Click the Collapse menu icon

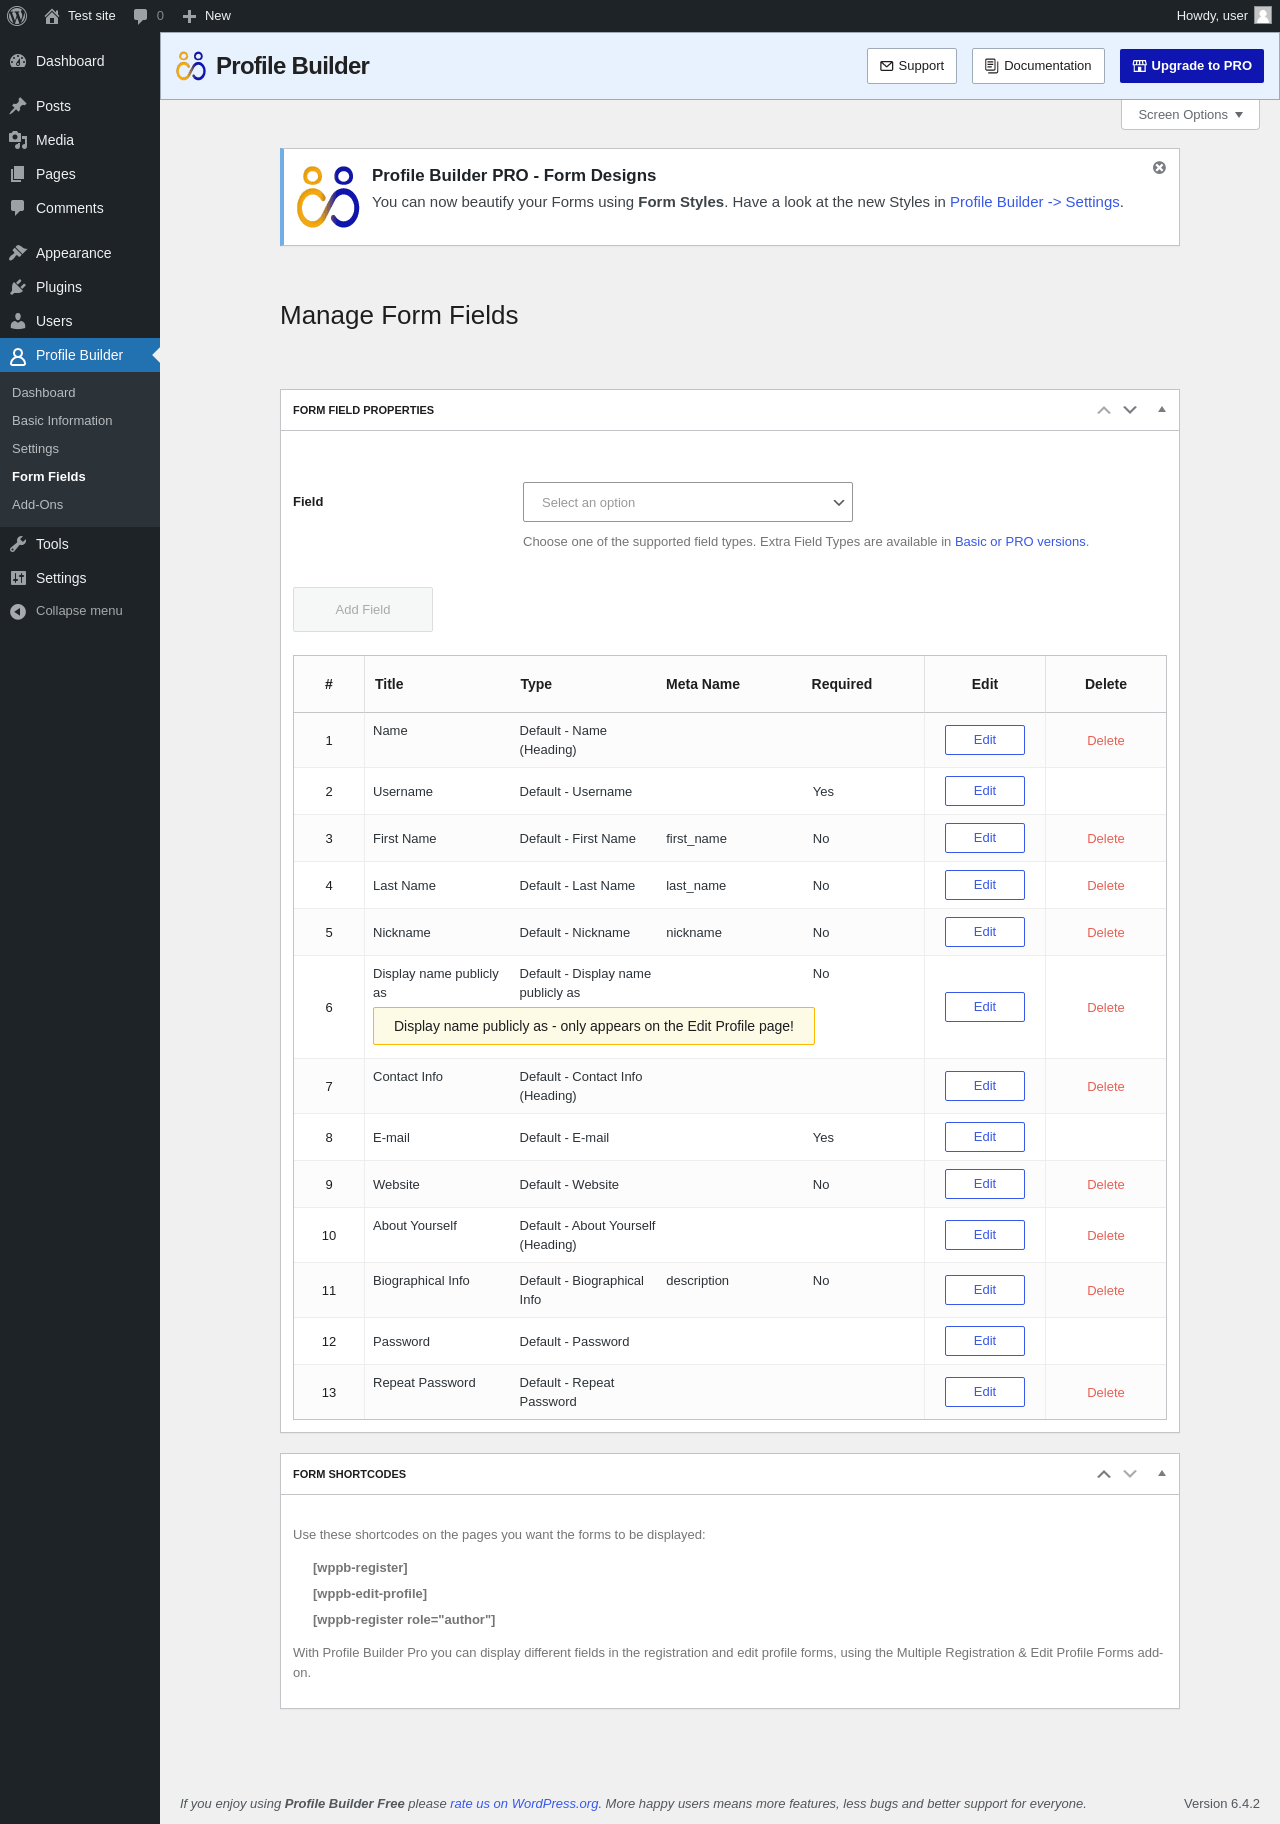point(18,611)
